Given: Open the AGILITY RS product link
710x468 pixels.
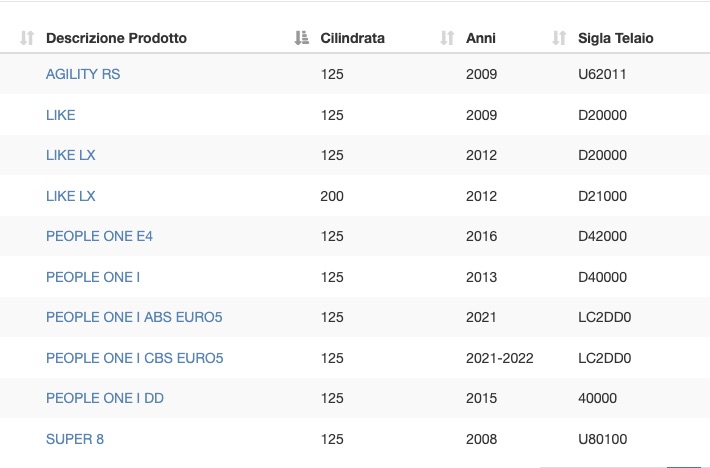Looking at the screenshot, I should [x=83, y=74].
